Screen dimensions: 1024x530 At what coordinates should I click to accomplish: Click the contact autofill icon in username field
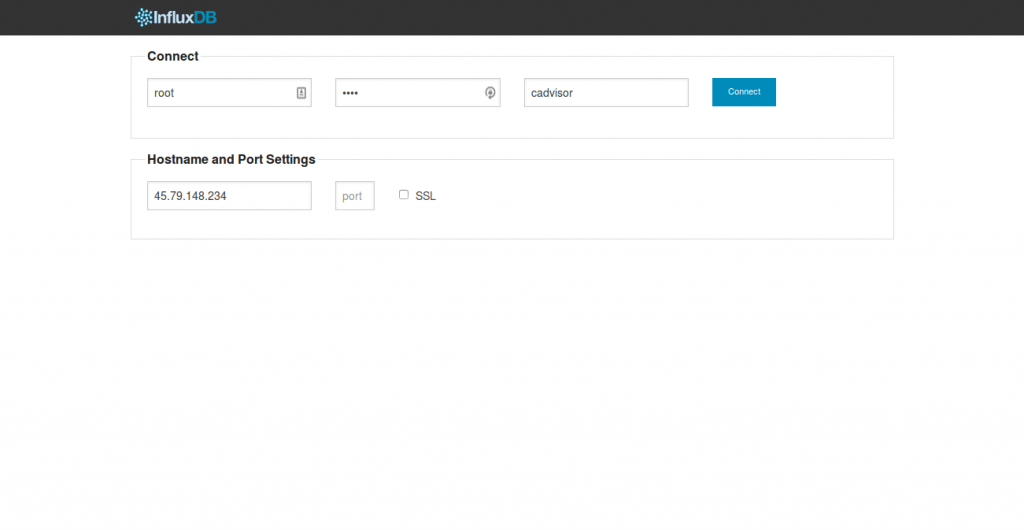[x=301, y=93]
